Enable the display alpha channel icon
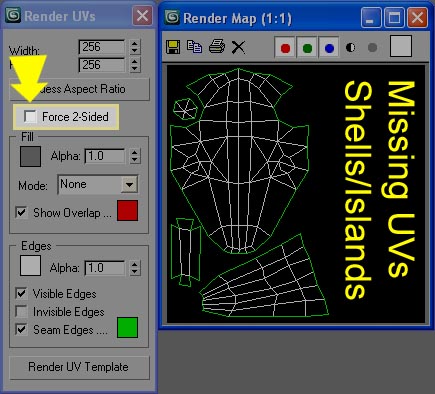Image resolution: width=435 pixels, height=394 pixels. click(x=350, y=48)
